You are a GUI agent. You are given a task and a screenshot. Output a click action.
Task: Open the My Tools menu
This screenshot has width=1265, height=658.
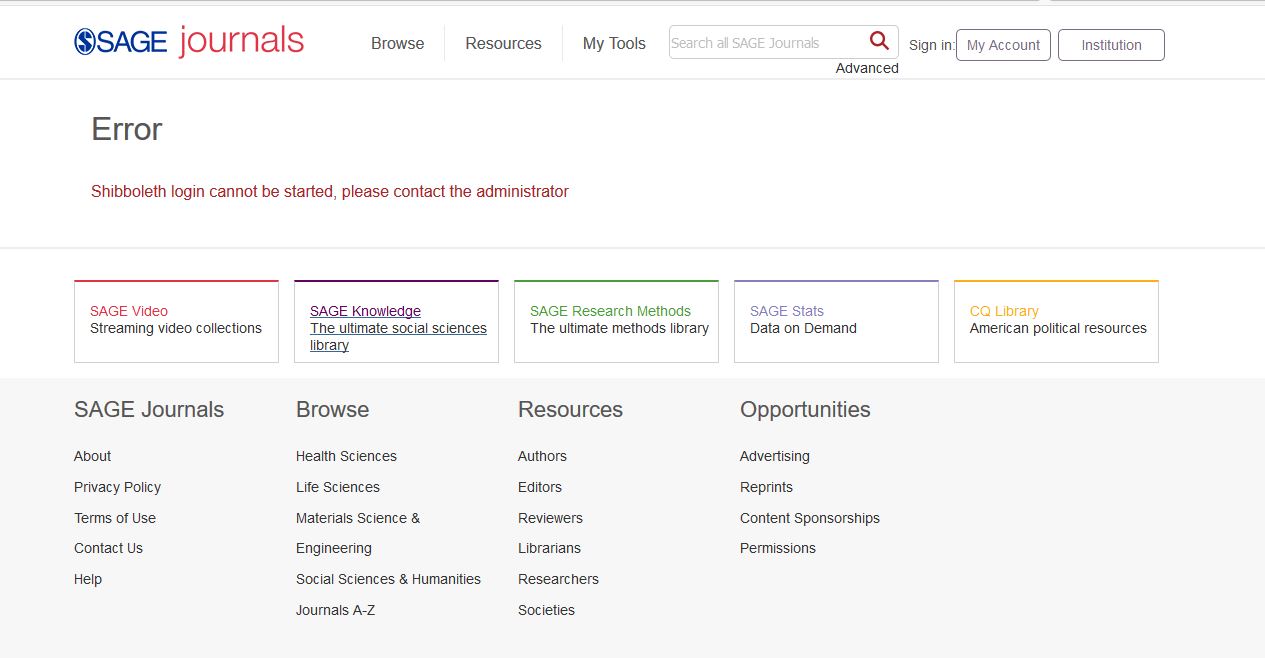pyautogui.click(x=614, y=44)
